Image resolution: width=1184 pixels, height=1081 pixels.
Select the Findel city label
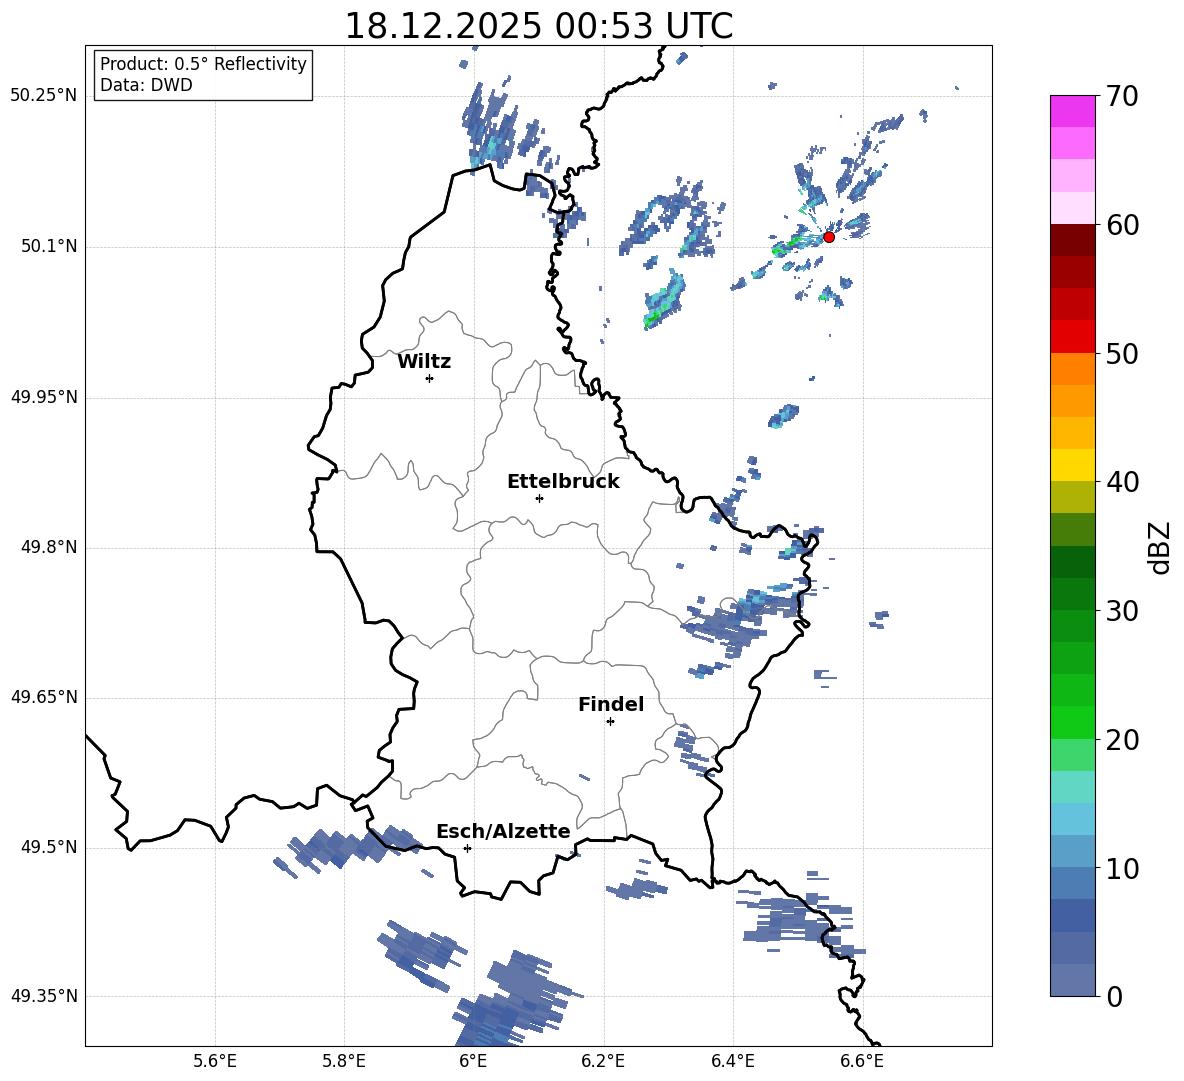pyautogui.click(x=611, y=704)
